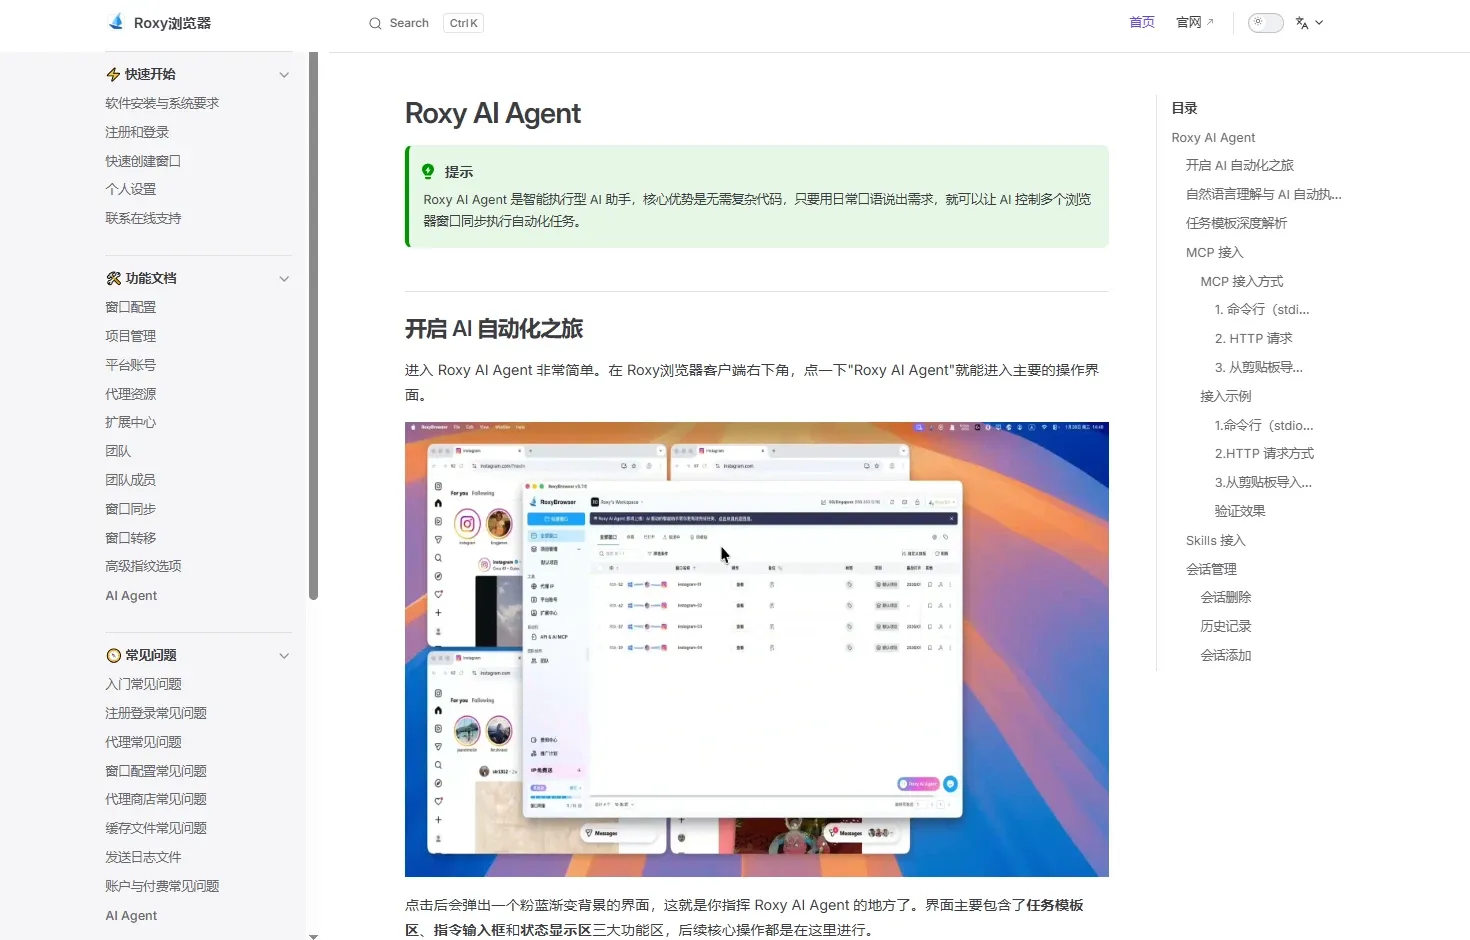
Task: Jump to 开启 AI 自动化之旅 in 目录
Action: point(1240,165)
